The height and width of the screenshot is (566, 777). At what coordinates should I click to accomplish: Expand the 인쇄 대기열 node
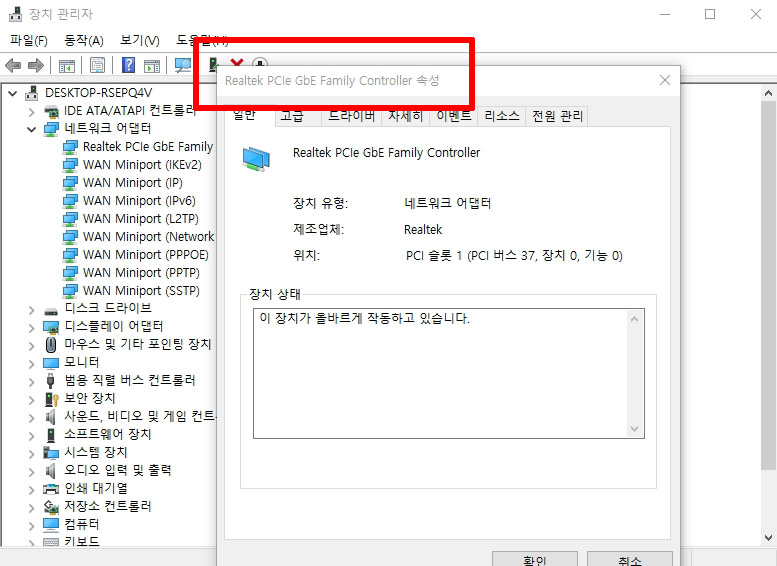coord(32,490)
